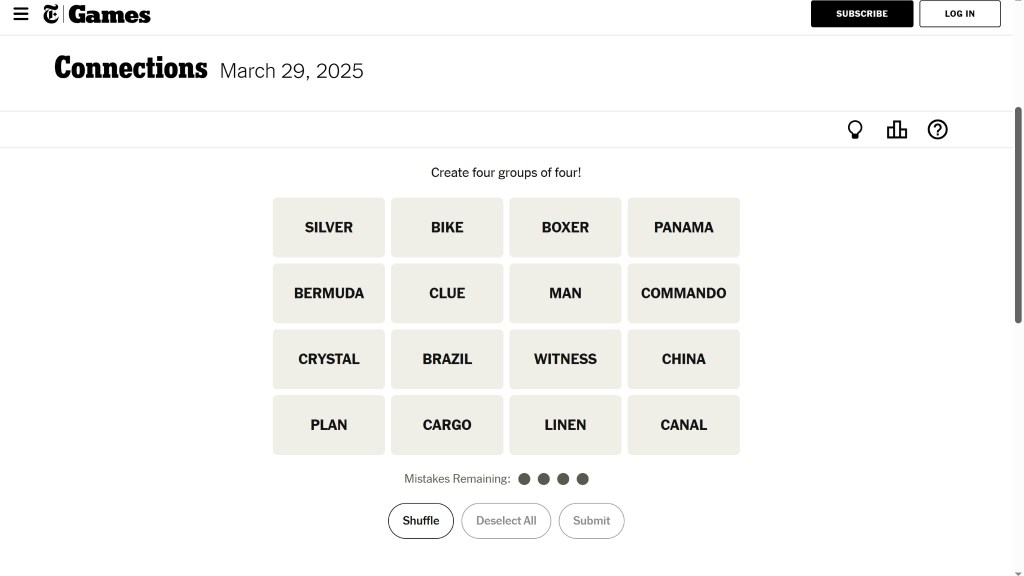
Task: View stats bar chart icon
Action: click(x=897, y=130)
